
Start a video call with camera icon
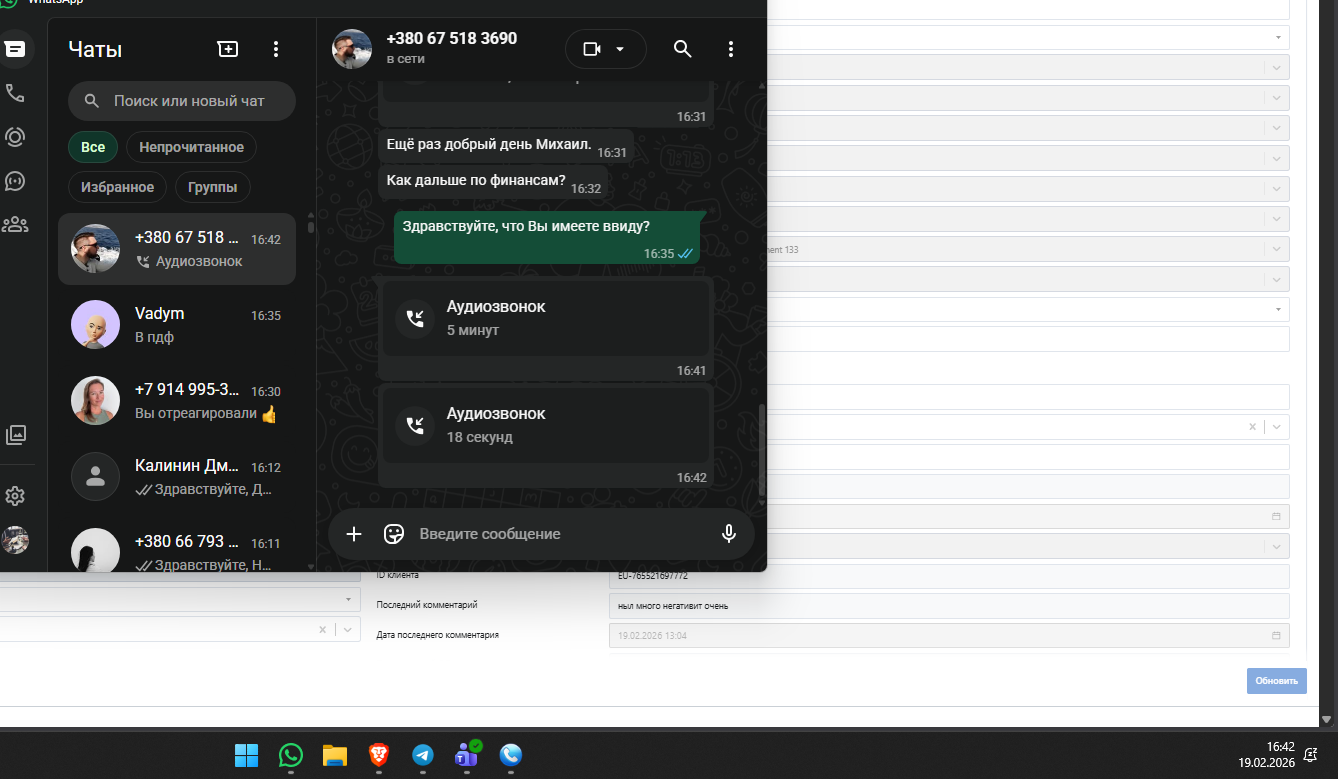click(592, 49)
